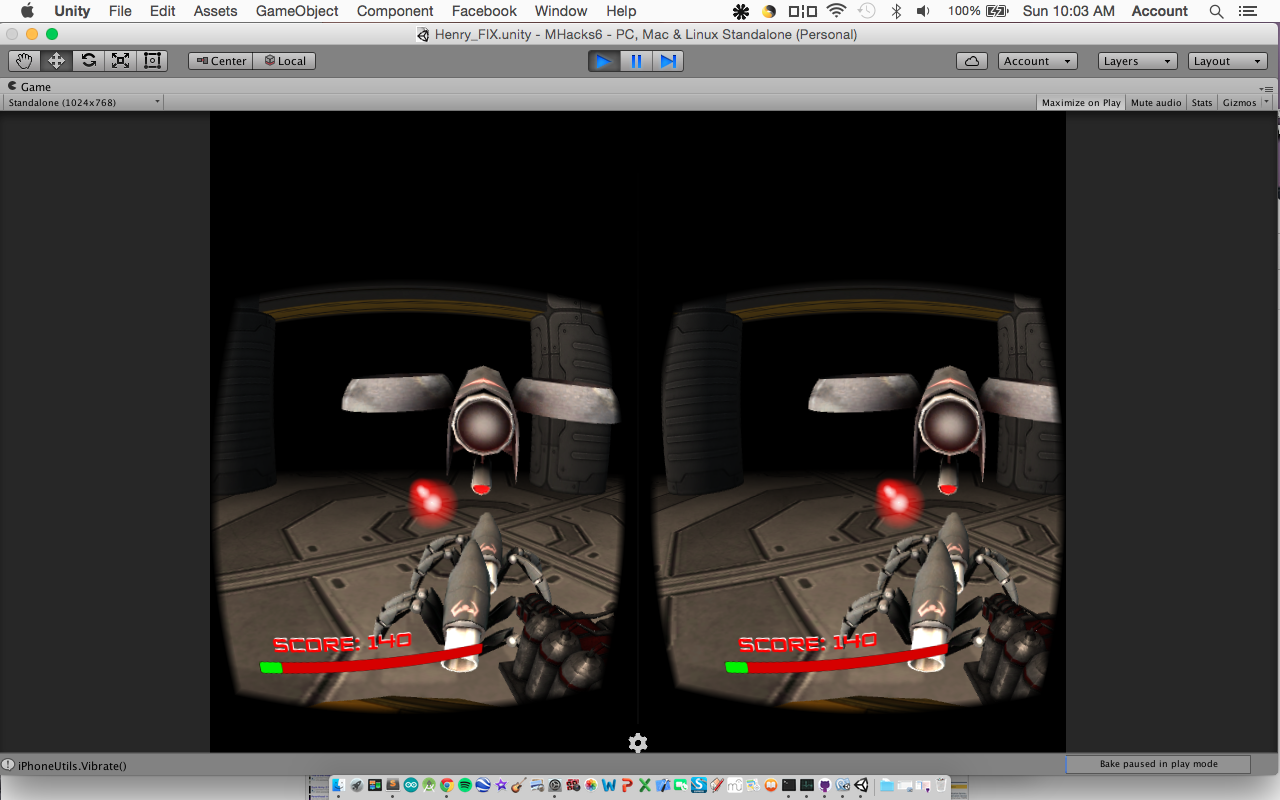1280x800 pixels.
Task: Open the Component menu
Action: point(395,11)
